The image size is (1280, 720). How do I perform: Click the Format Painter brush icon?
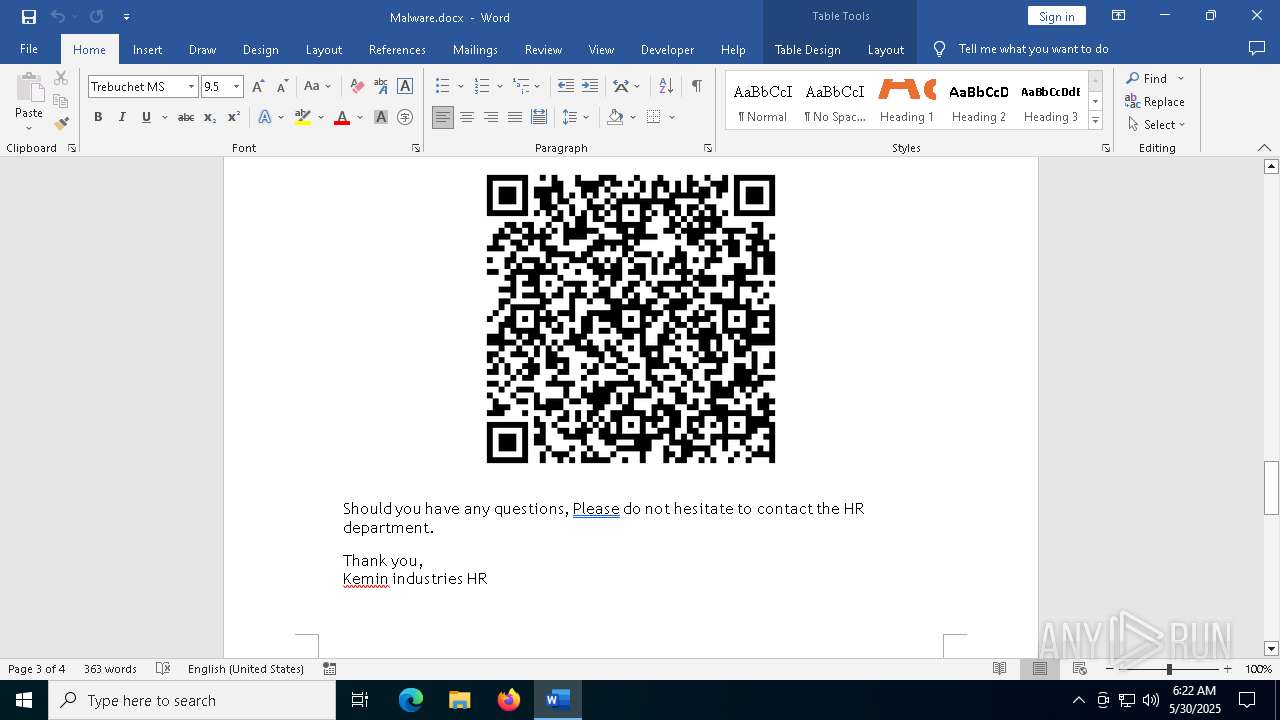61,124
